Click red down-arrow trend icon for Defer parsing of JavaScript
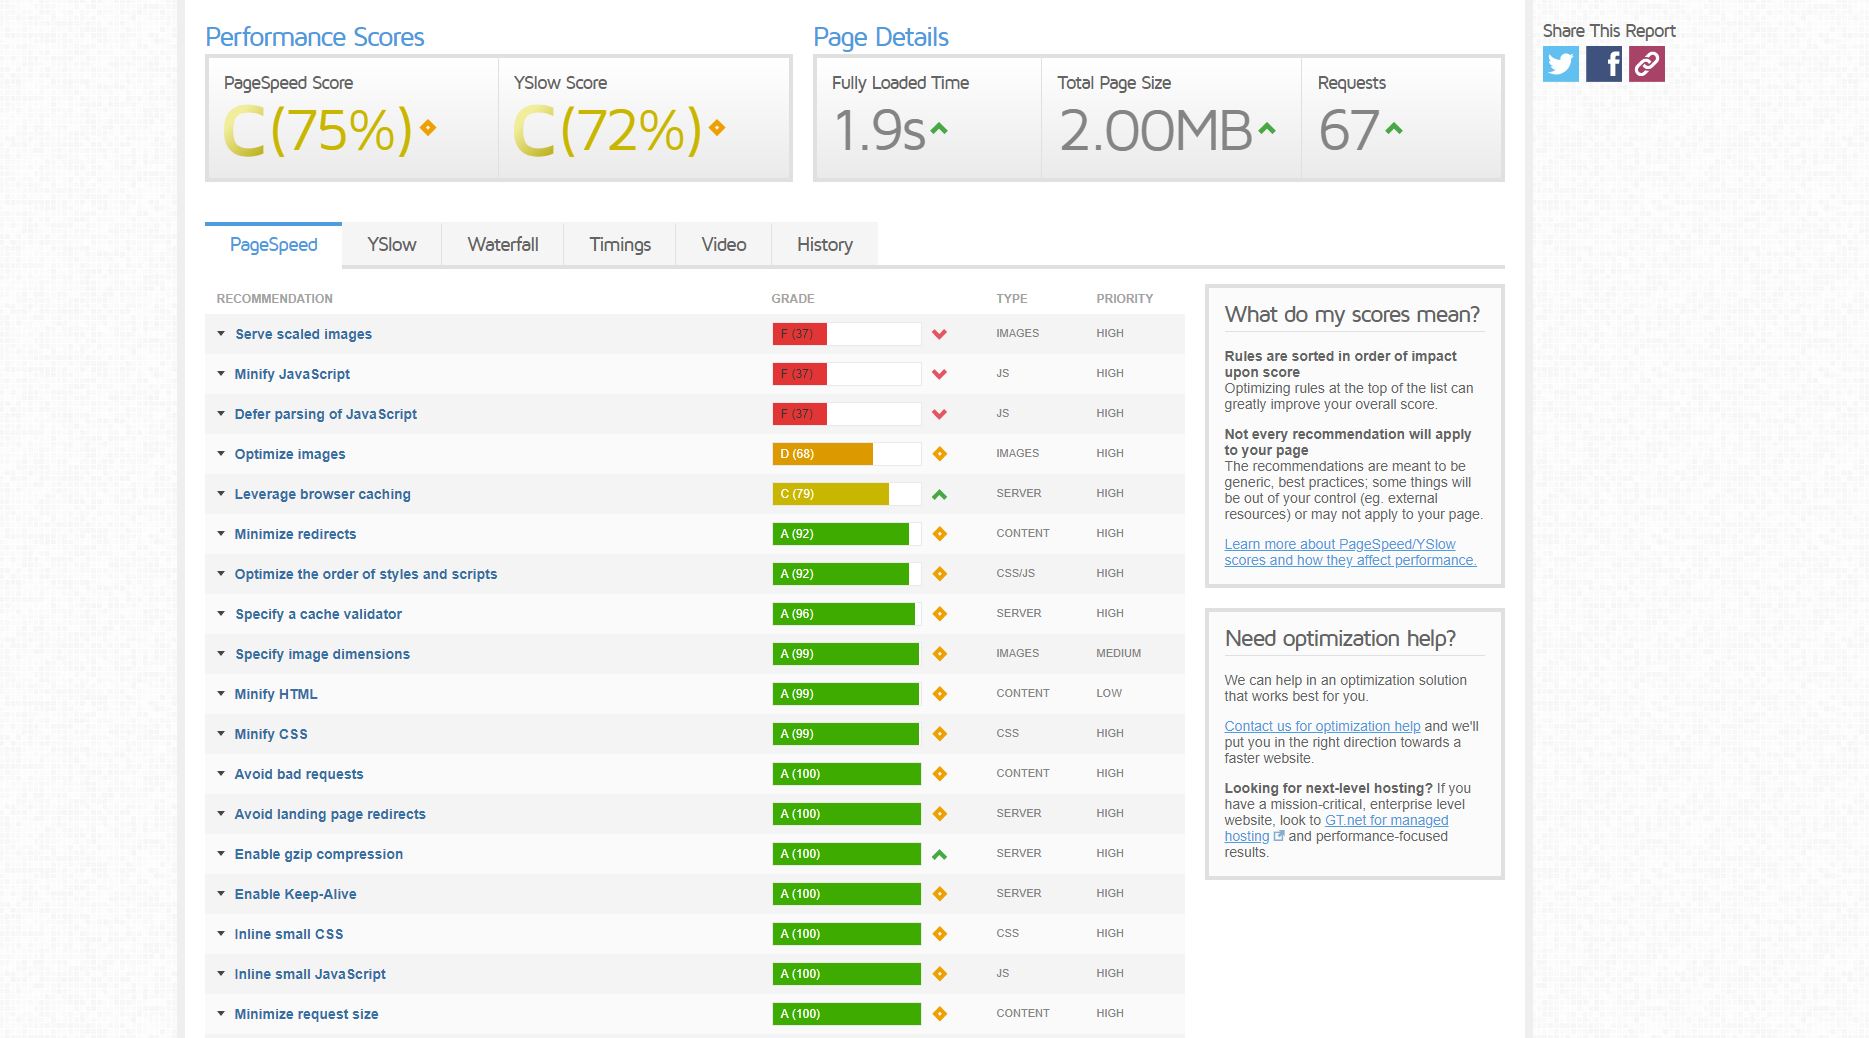The image size is (1869, 1038). point(939,414)
